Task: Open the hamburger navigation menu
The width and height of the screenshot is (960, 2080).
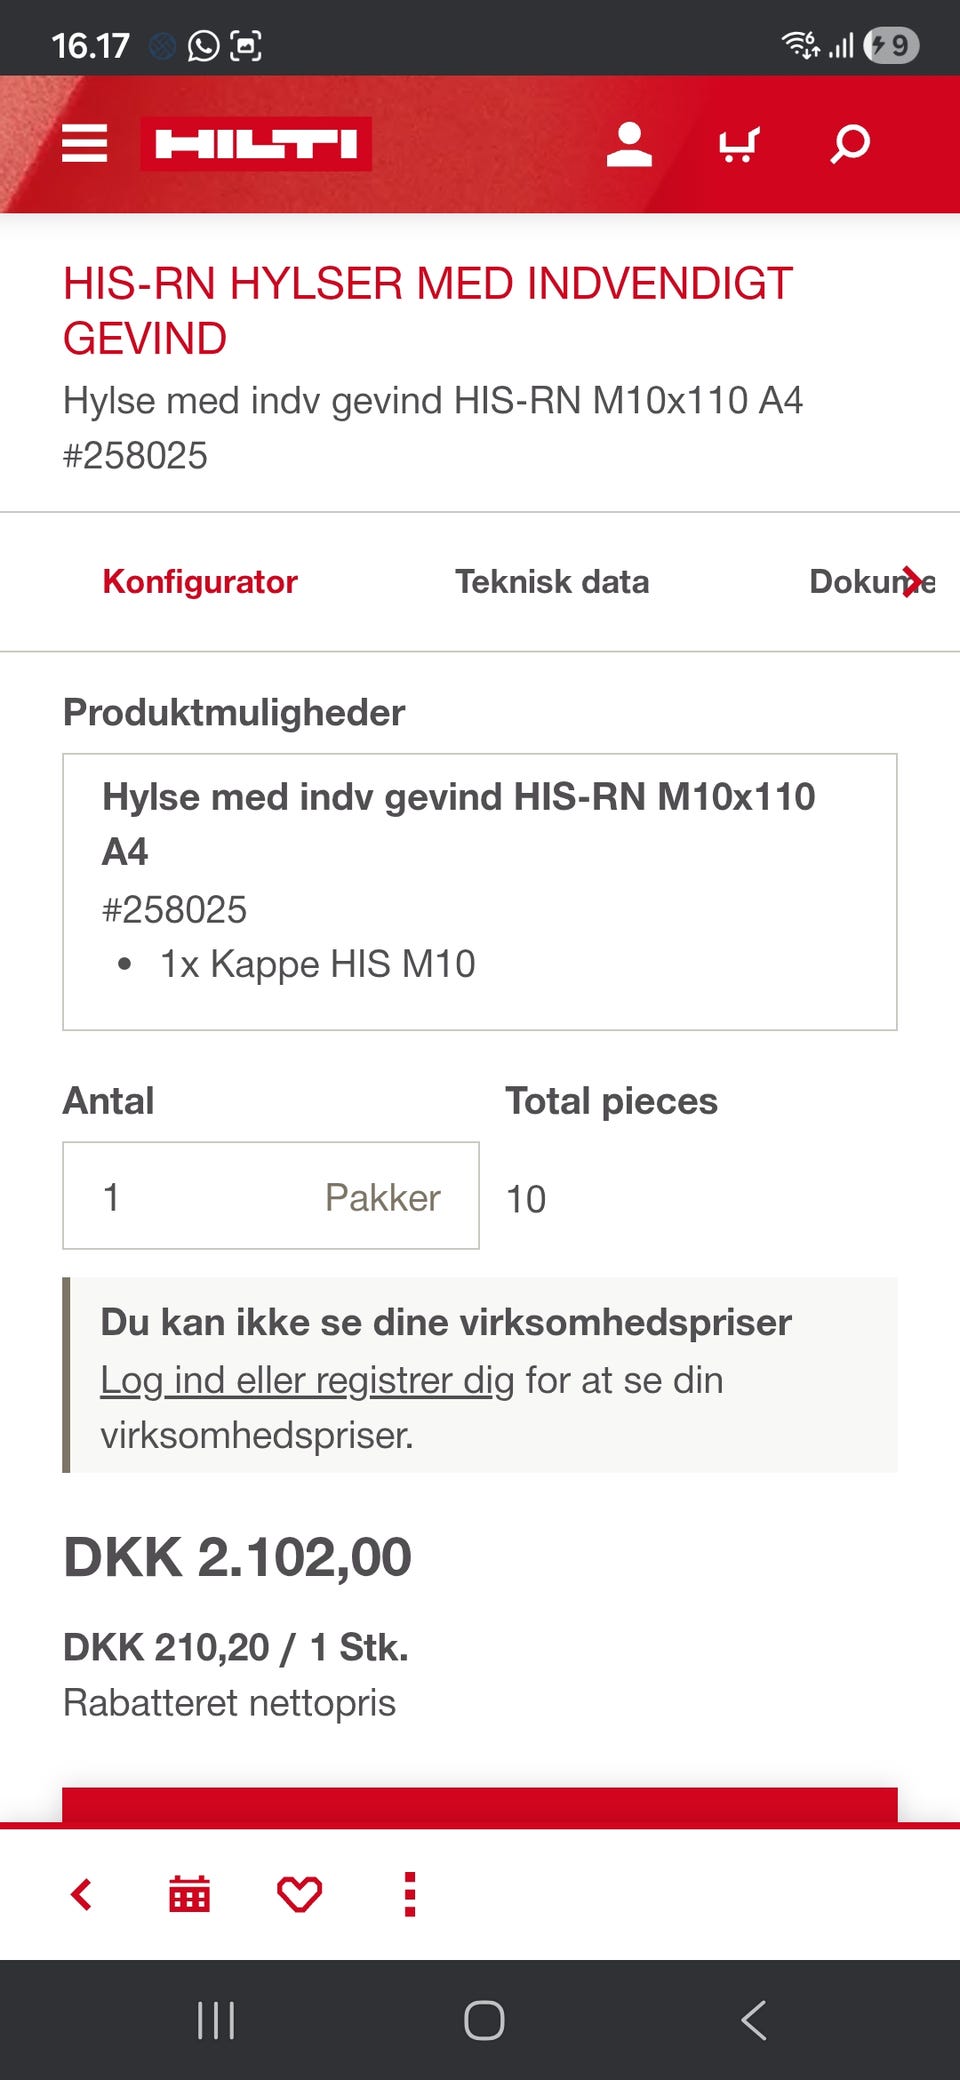Action: (84, 144)
